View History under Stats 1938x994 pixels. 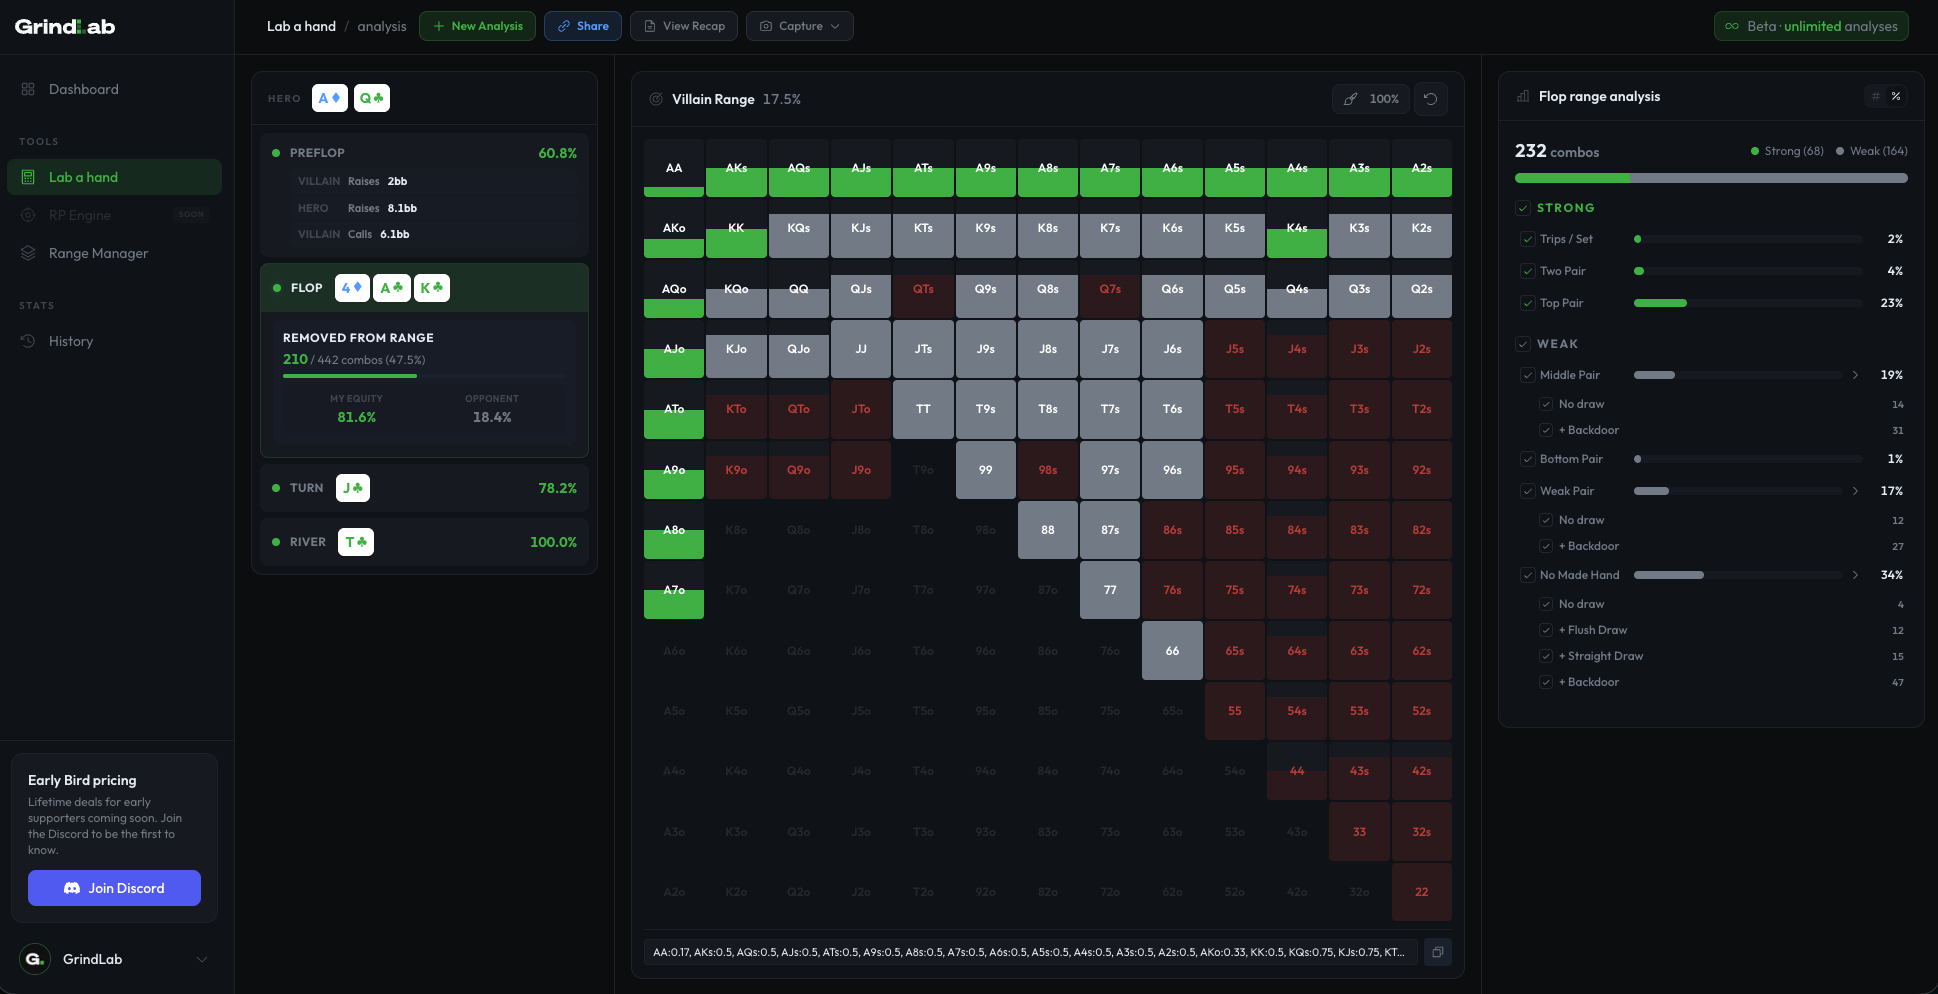[70, 341]
